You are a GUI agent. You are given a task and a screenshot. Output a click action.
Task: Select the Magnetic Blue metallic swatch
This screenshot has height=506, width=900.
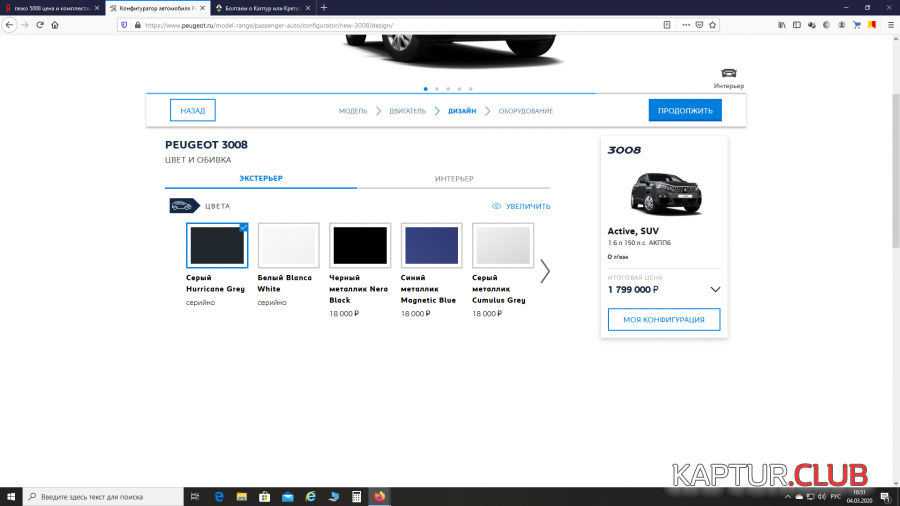[x=431, y=246]
